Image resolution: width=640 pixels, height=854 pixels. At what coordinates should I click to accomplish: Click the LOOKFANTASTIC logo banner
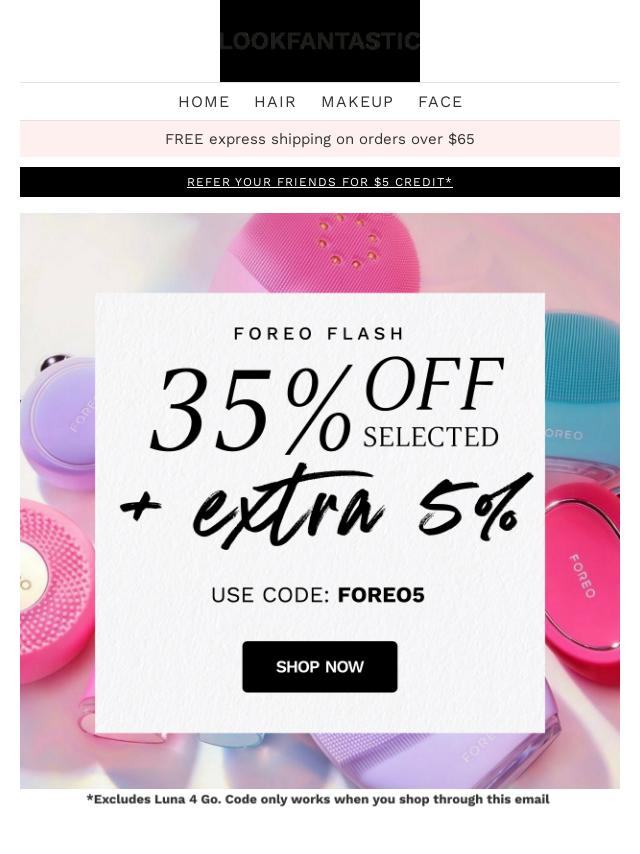click(320, 41)
